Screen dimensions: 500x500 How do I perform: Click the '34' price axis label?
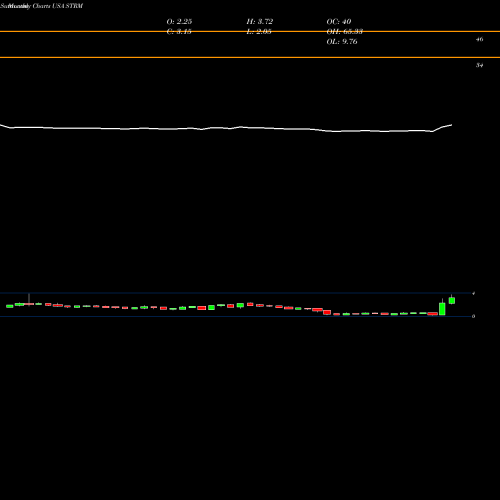479,65
